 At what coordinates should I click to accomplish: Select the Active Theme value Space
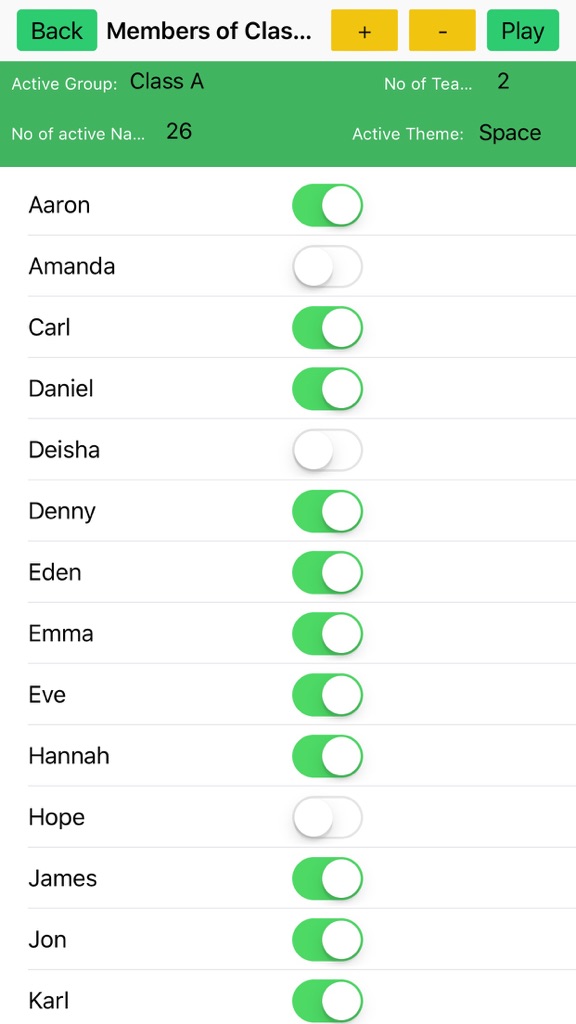[509, 133]
